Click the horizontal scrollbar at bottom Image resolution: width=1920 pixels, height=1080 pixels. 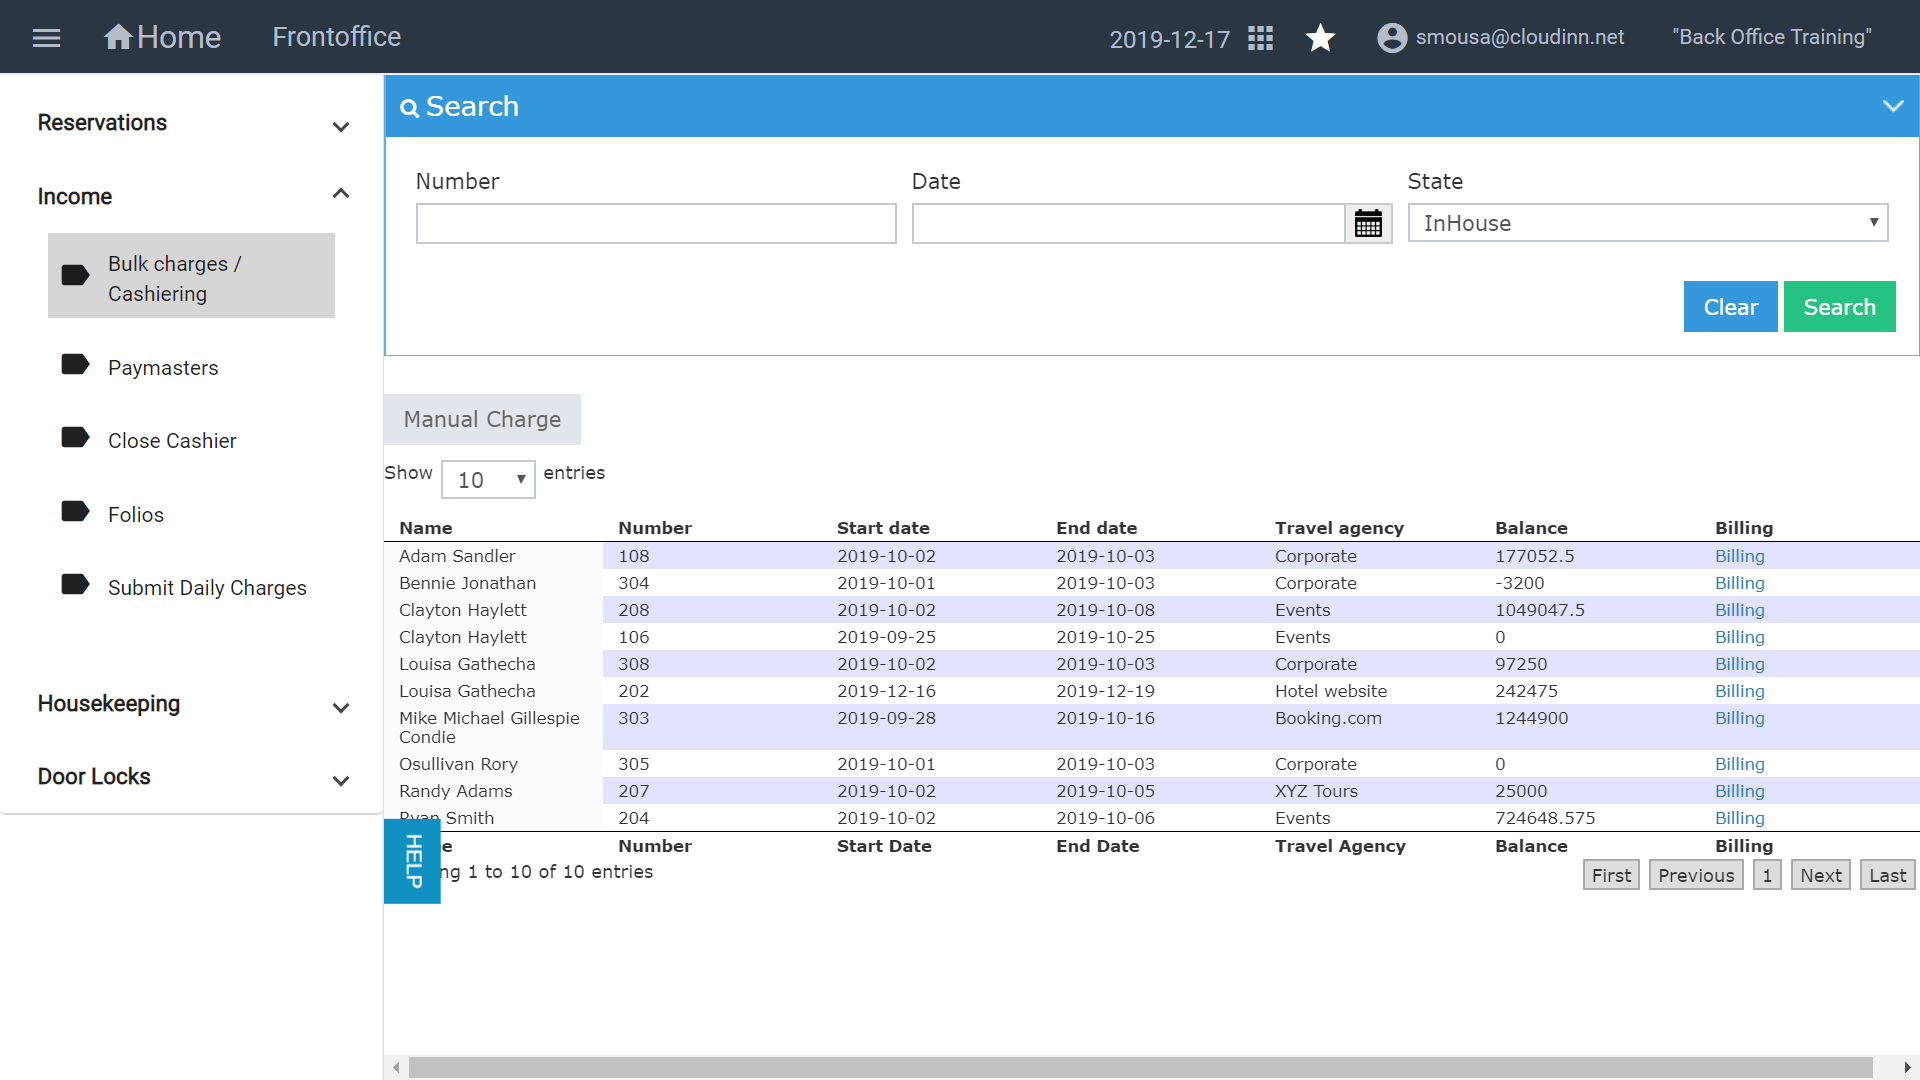[1140, 1068]
